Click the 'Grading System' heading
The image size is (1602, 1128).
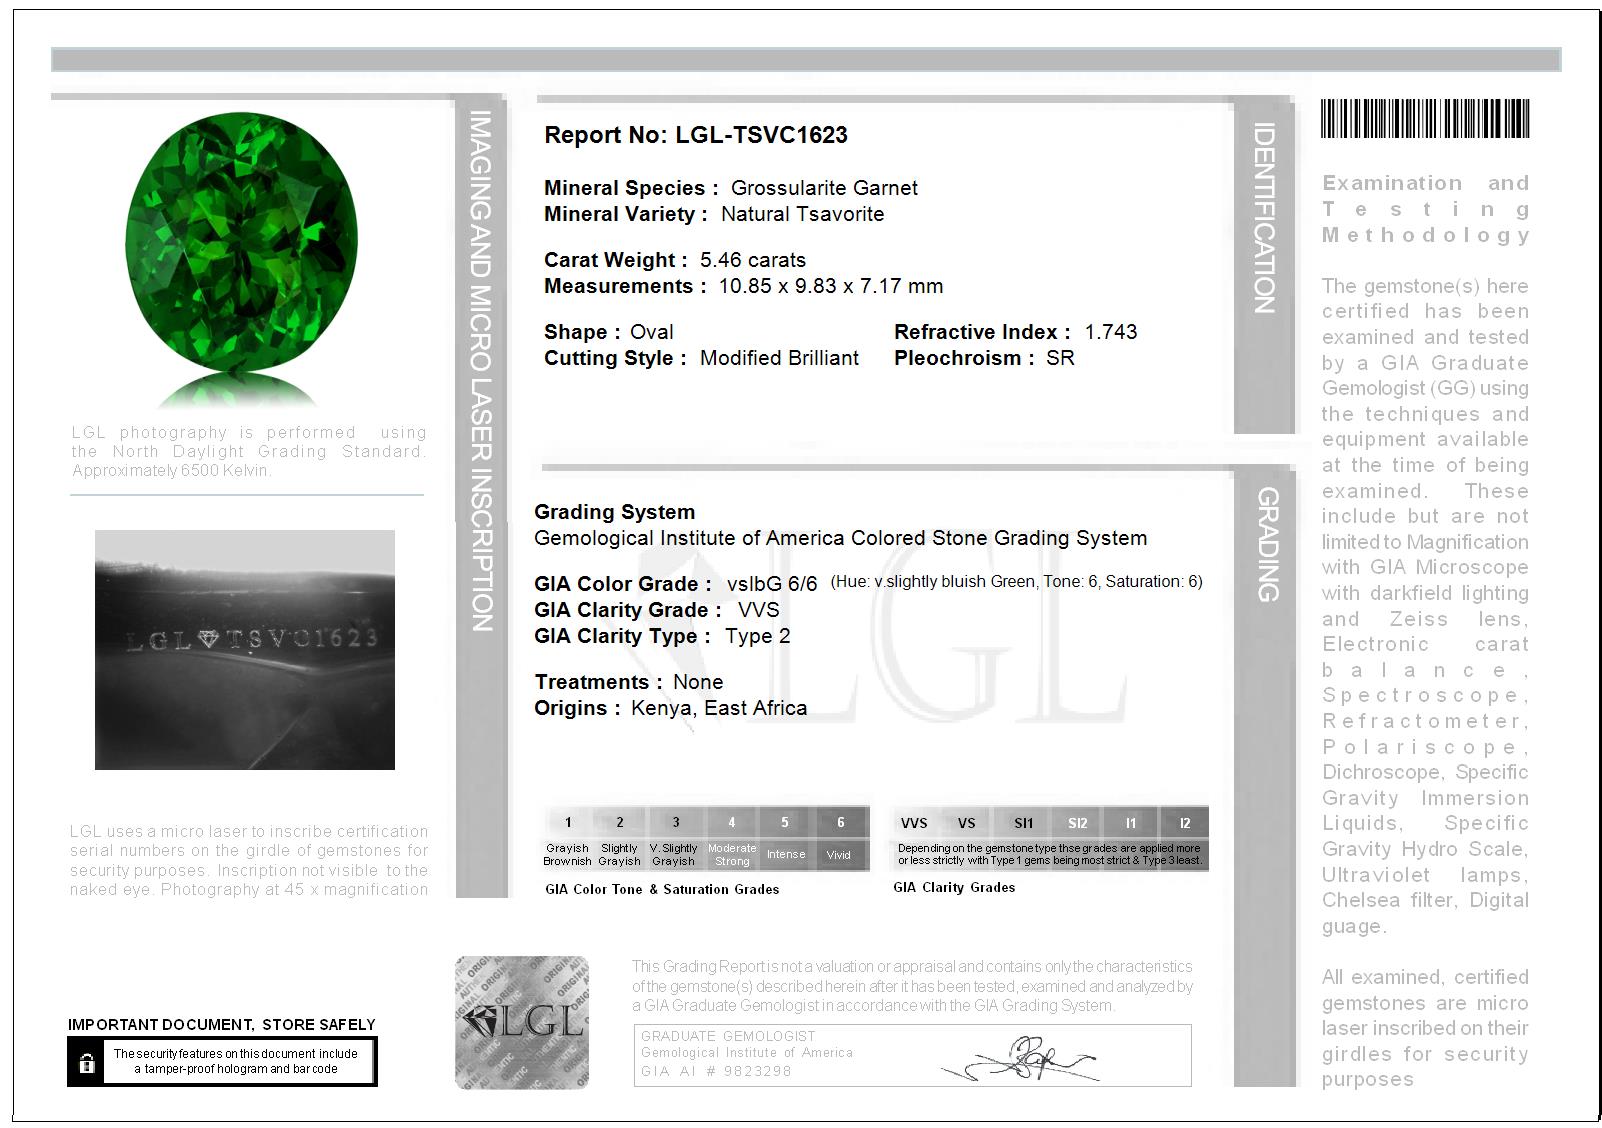(614, 512)
